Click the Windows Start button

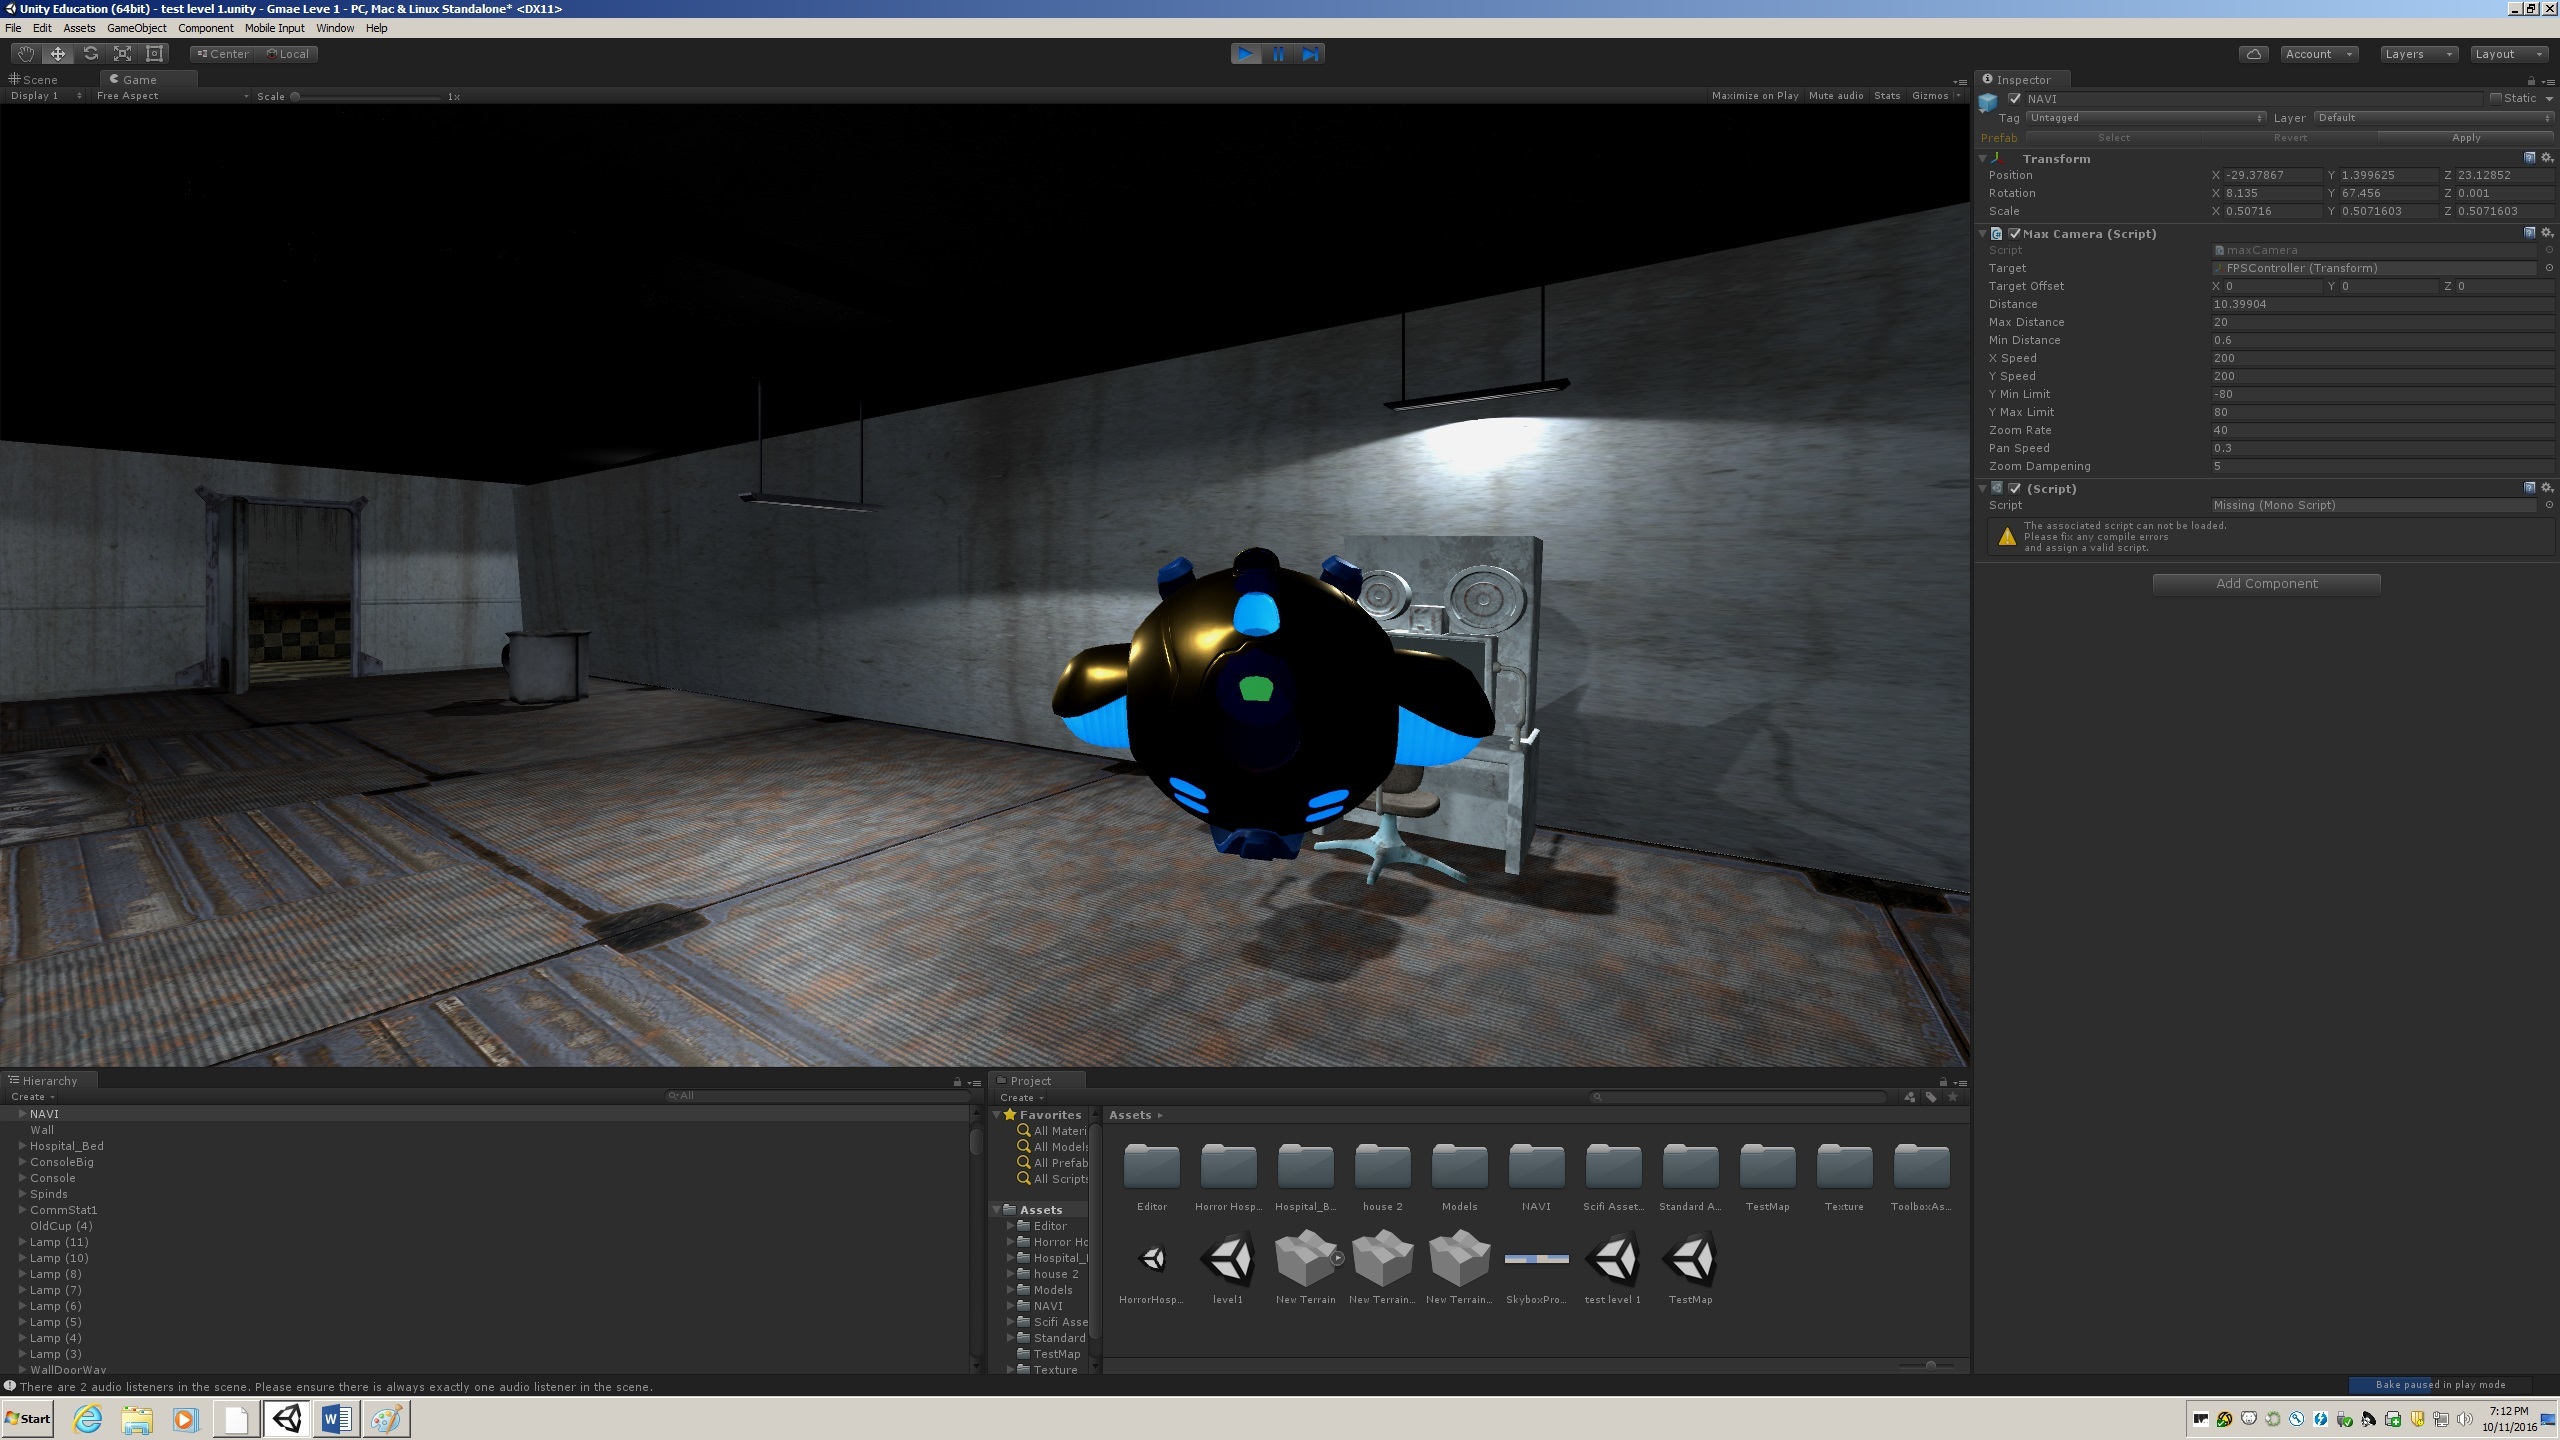pos(28,1419)
